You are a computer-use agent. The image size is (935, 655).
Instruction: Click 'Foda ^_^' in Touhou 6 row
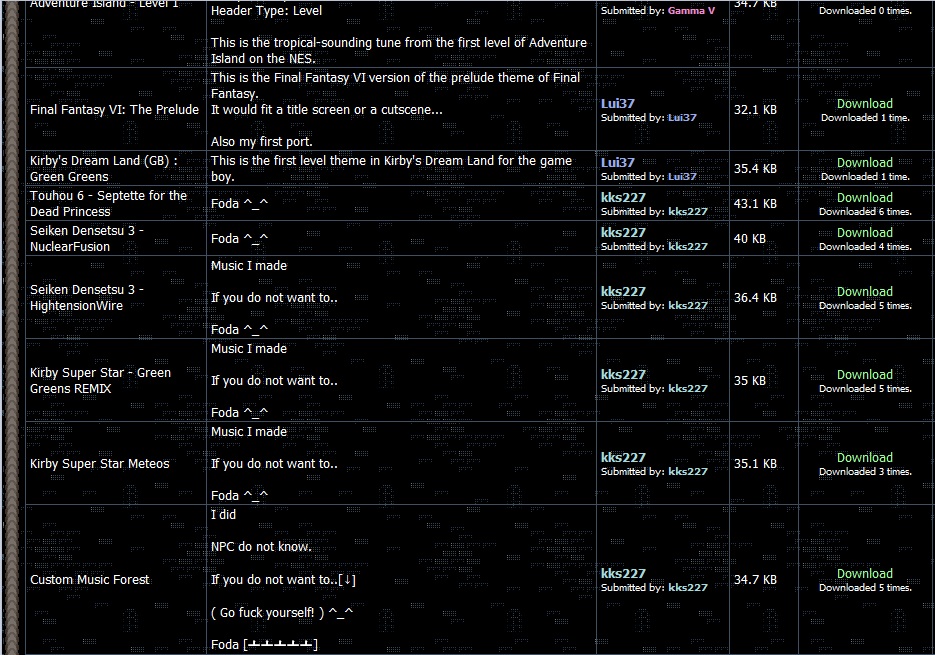(x=239, y=204)
